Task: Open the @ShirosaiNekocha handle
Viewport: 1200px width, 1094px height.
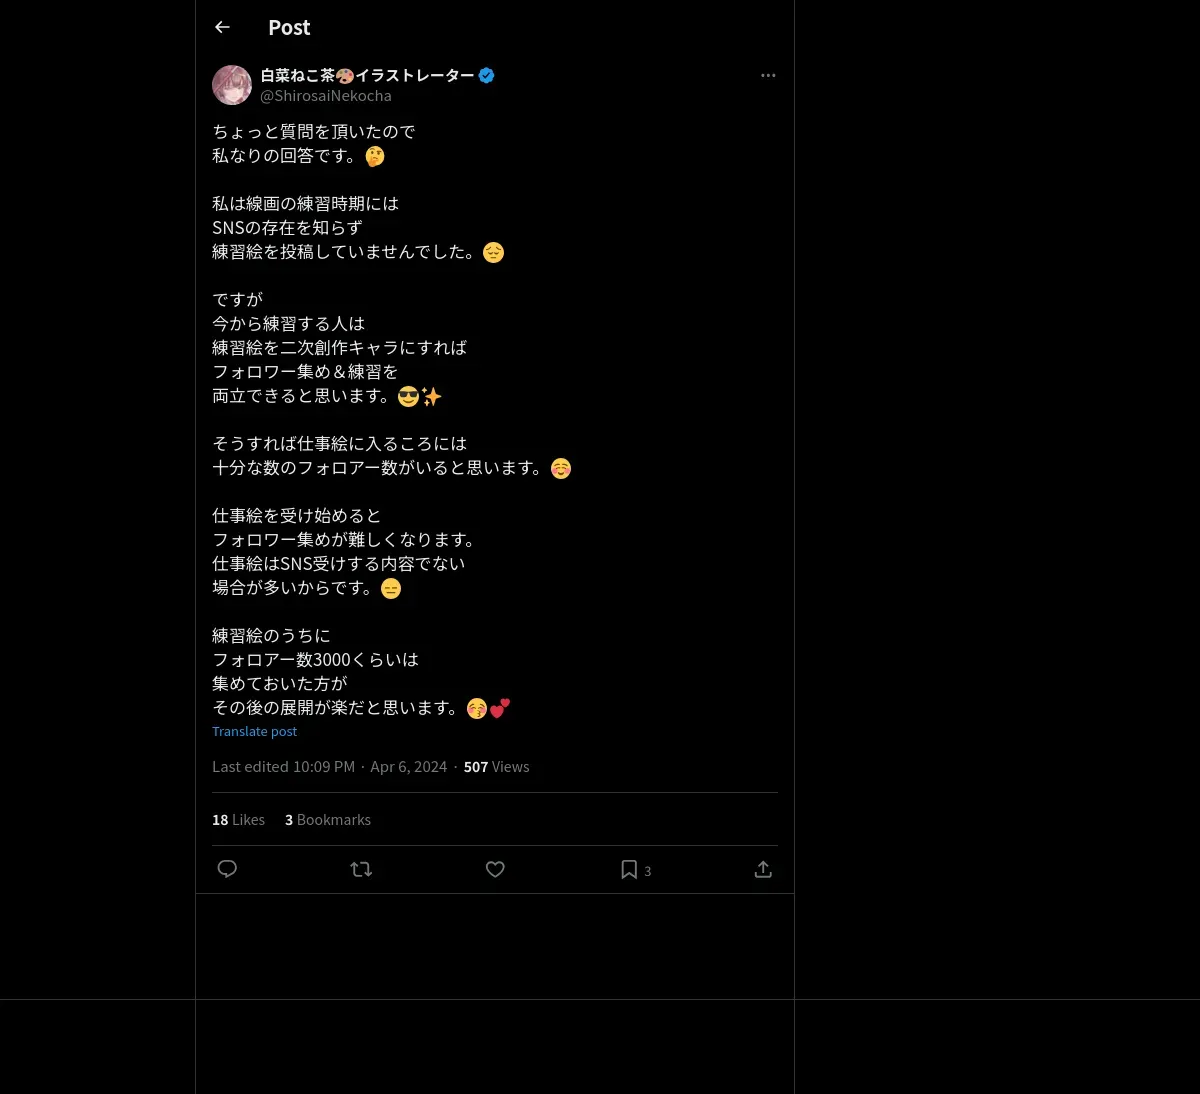Action: pyautogui.click(x=326, y=96)
